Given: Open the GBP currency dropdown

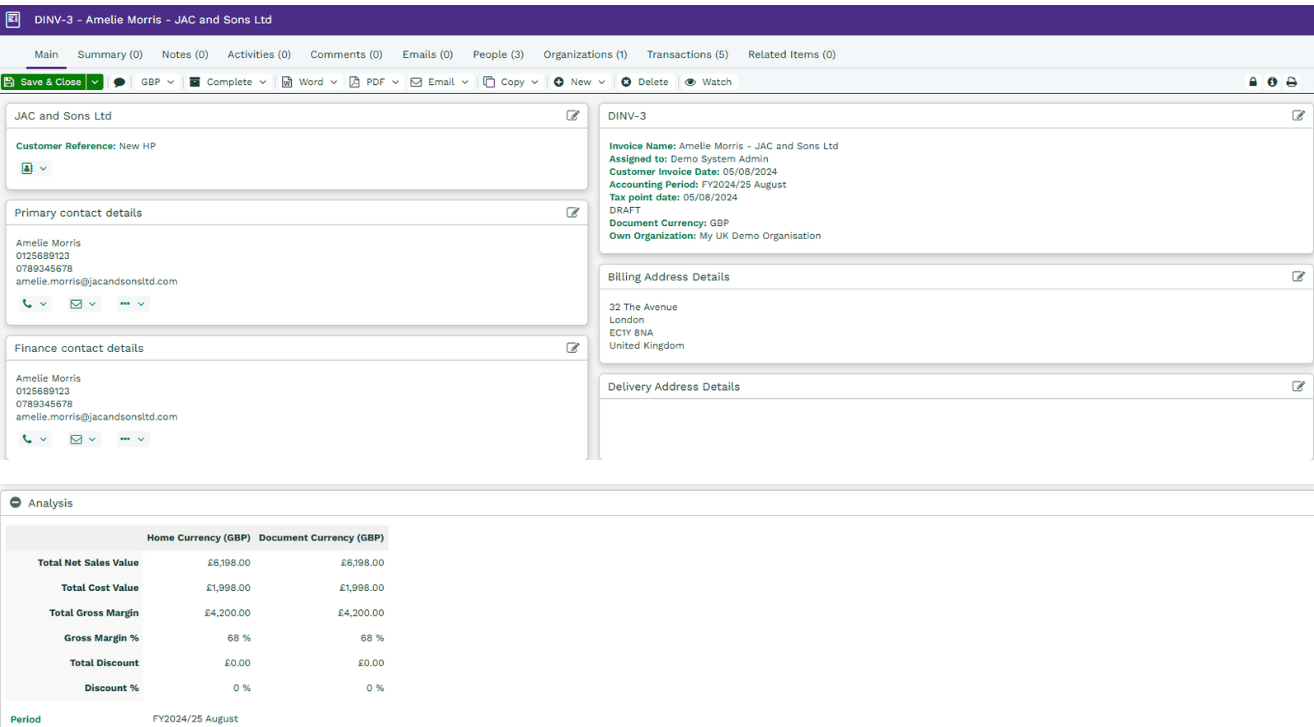Looking at the screenshot, I should 157,82.
